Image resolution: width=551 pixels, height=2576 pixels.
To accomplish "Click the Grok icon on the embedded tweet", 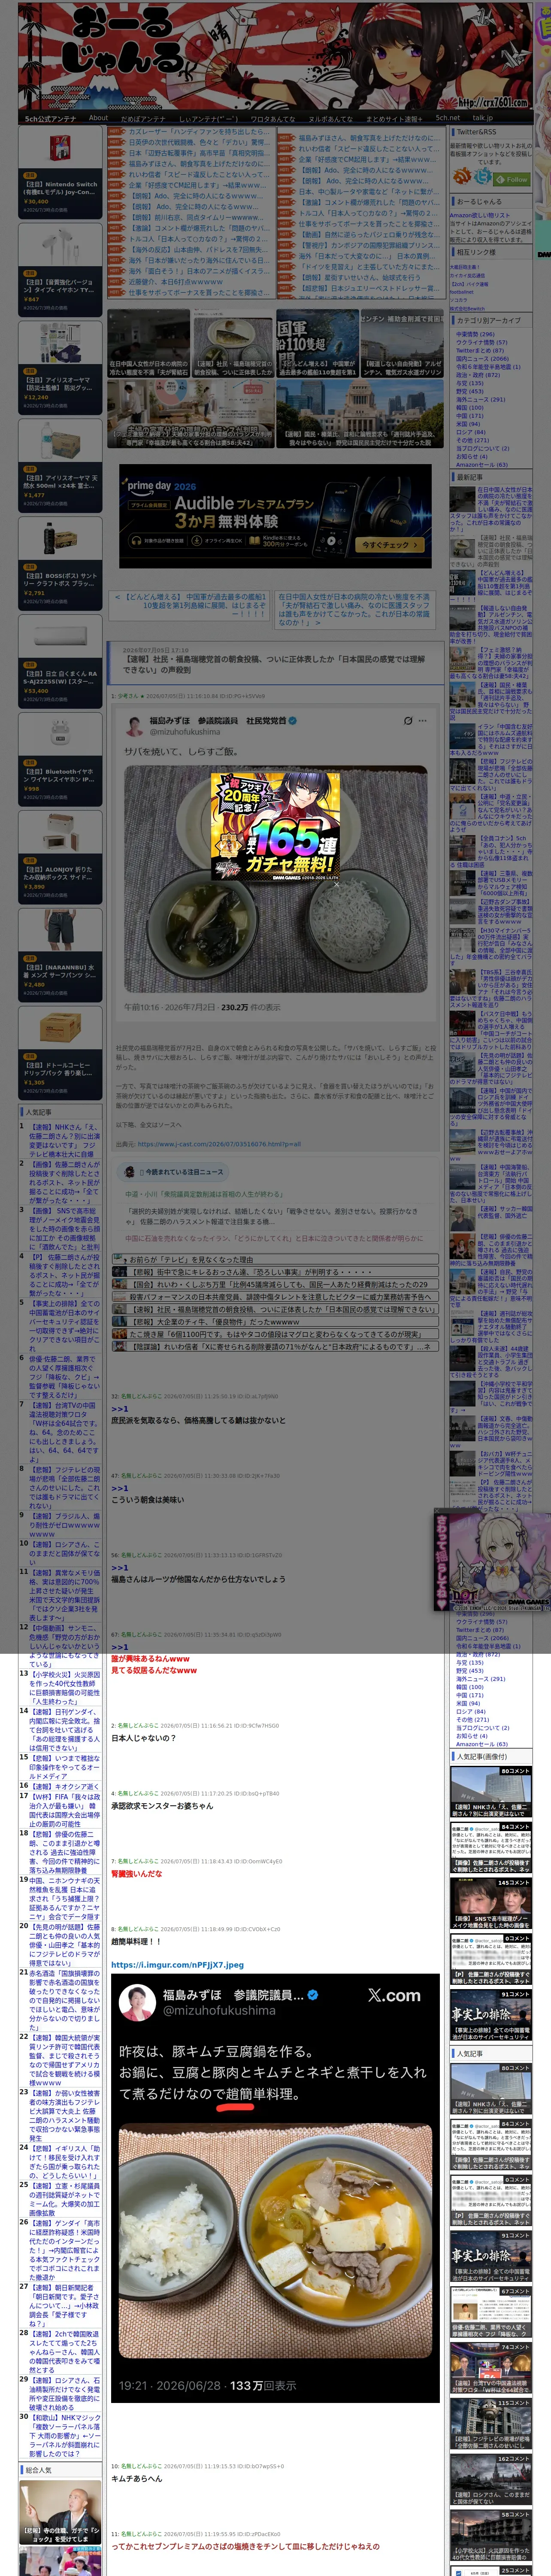I will (408, 720).
